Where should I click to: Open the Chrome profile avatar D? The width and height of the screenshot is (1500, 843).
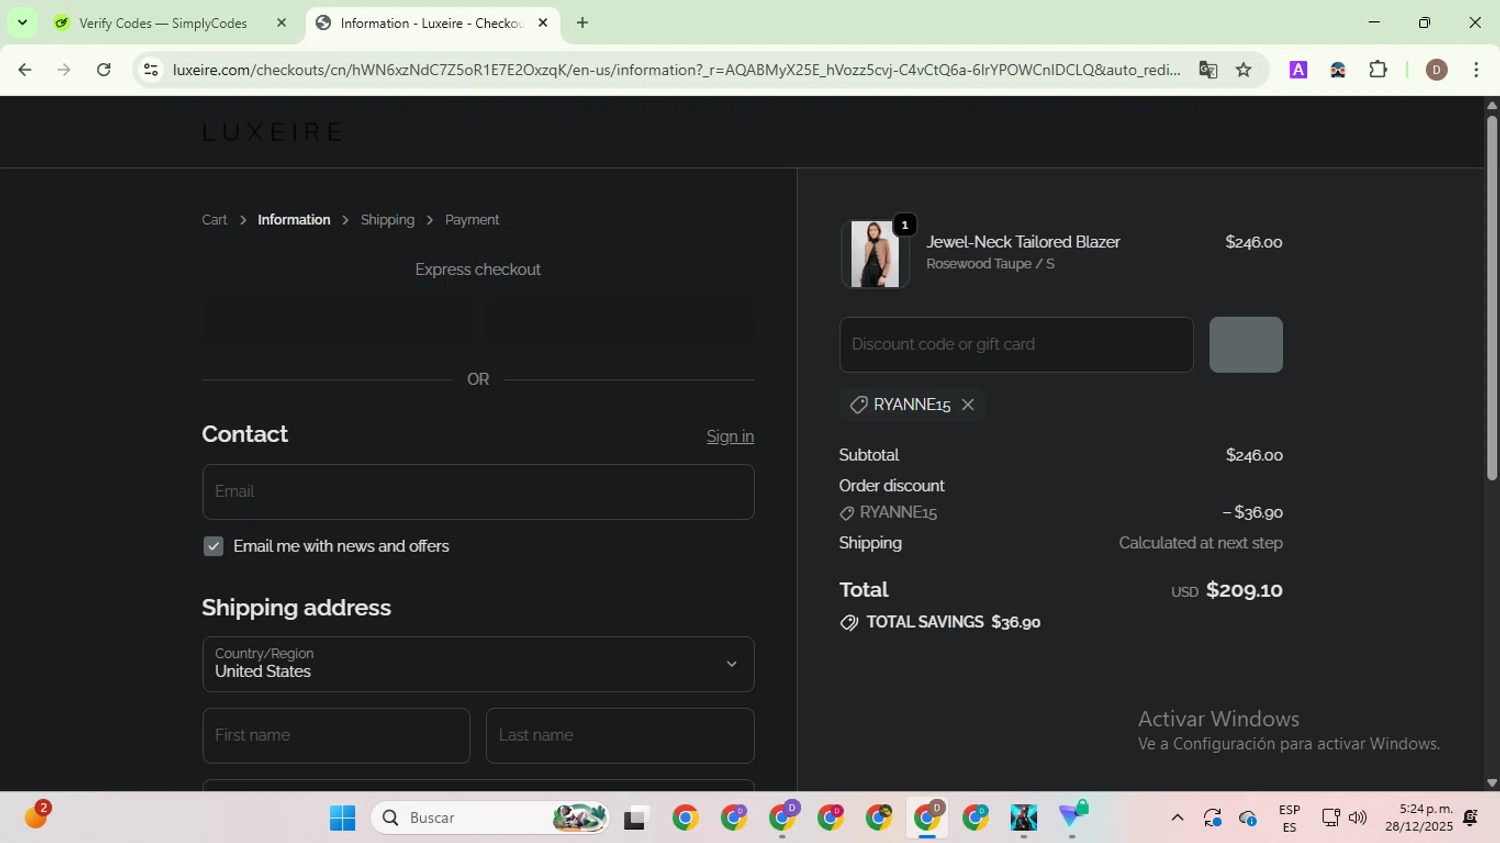[1437, 70]
